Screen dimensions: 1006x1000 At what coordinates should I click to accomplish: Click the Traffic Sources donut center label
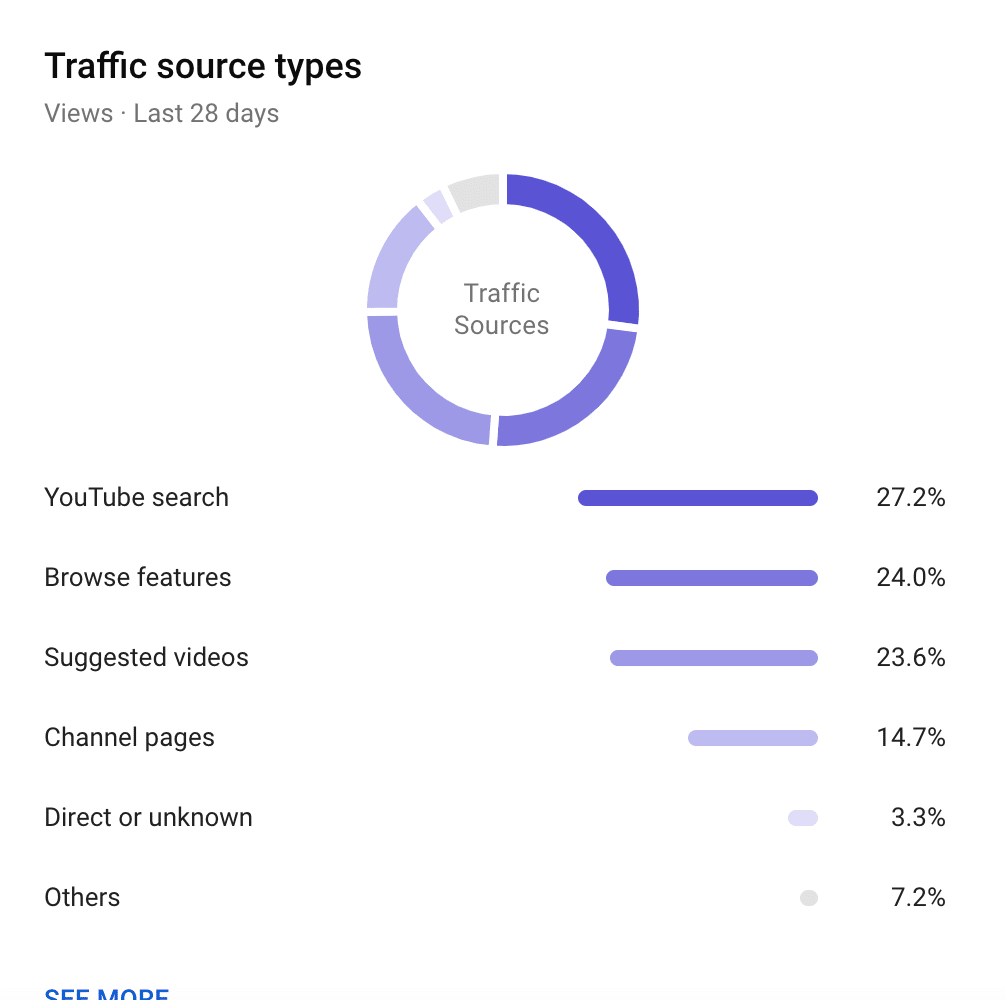pyautogui.click(x=502, y=309)
